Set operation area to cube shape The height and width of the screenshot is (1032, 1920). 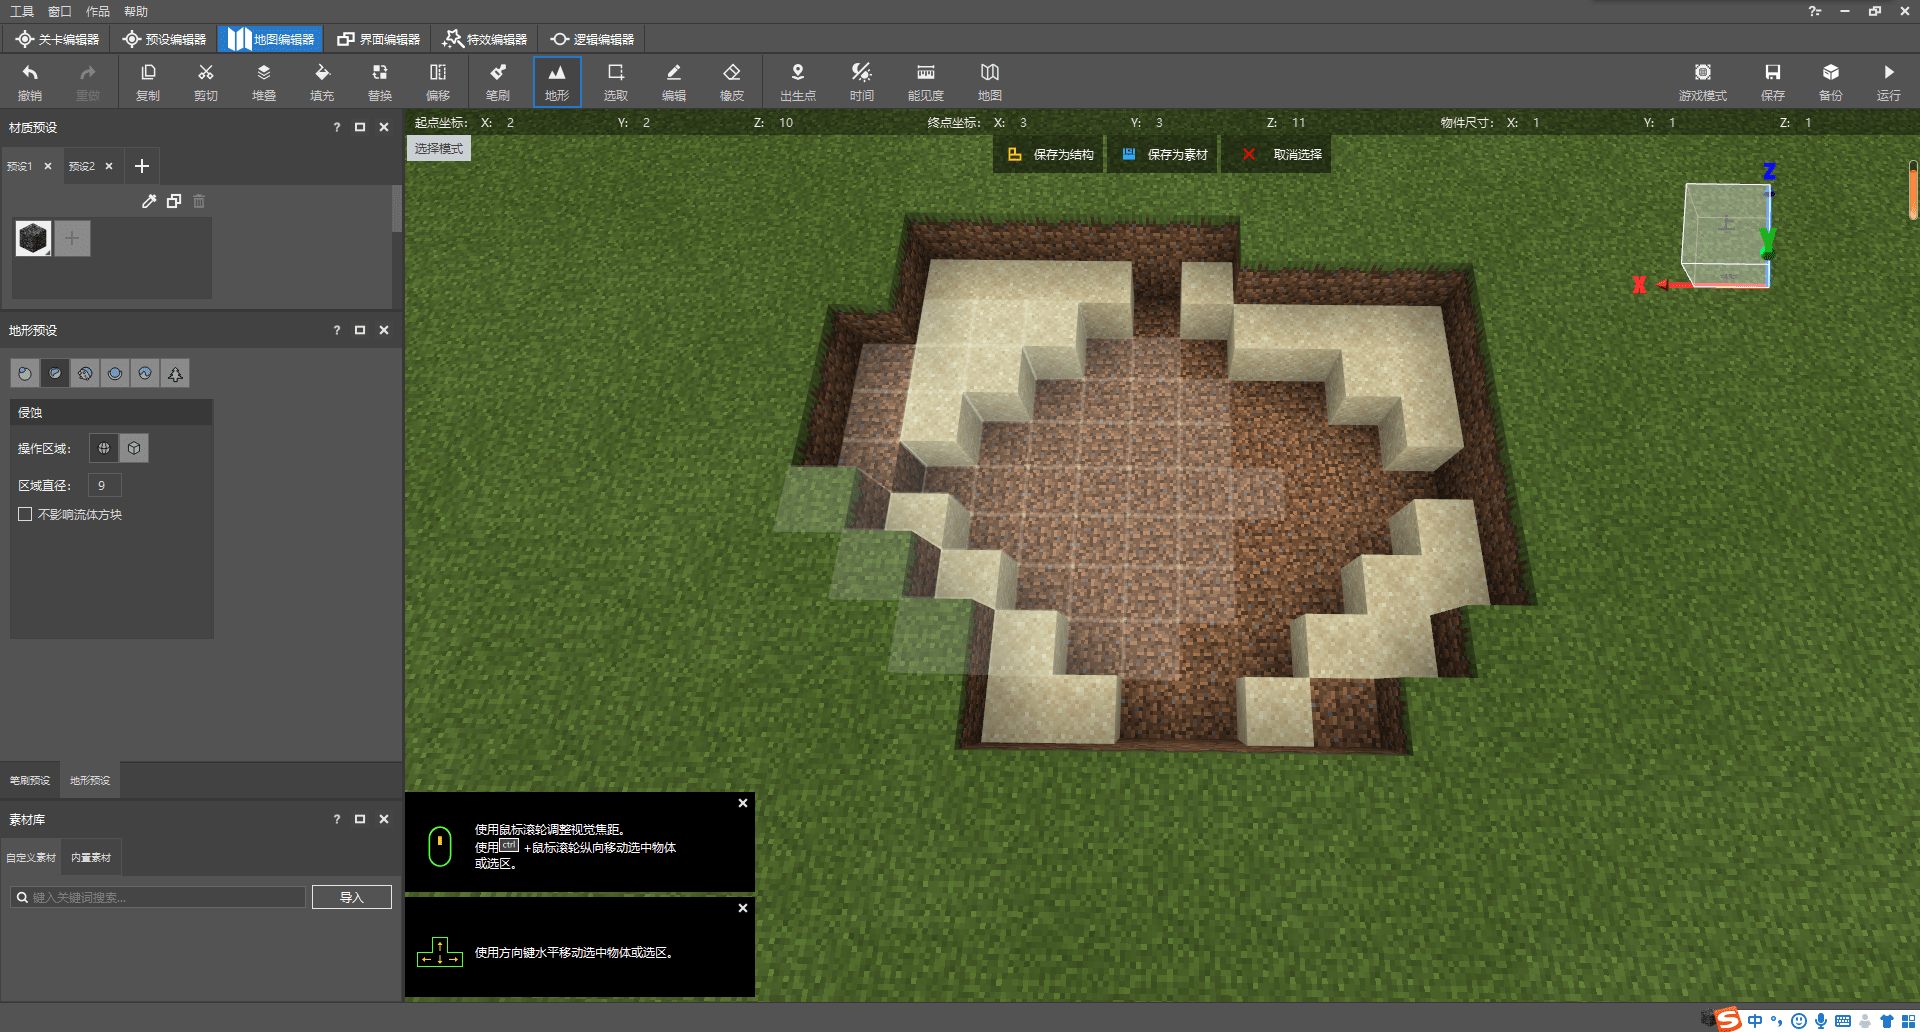134,448
